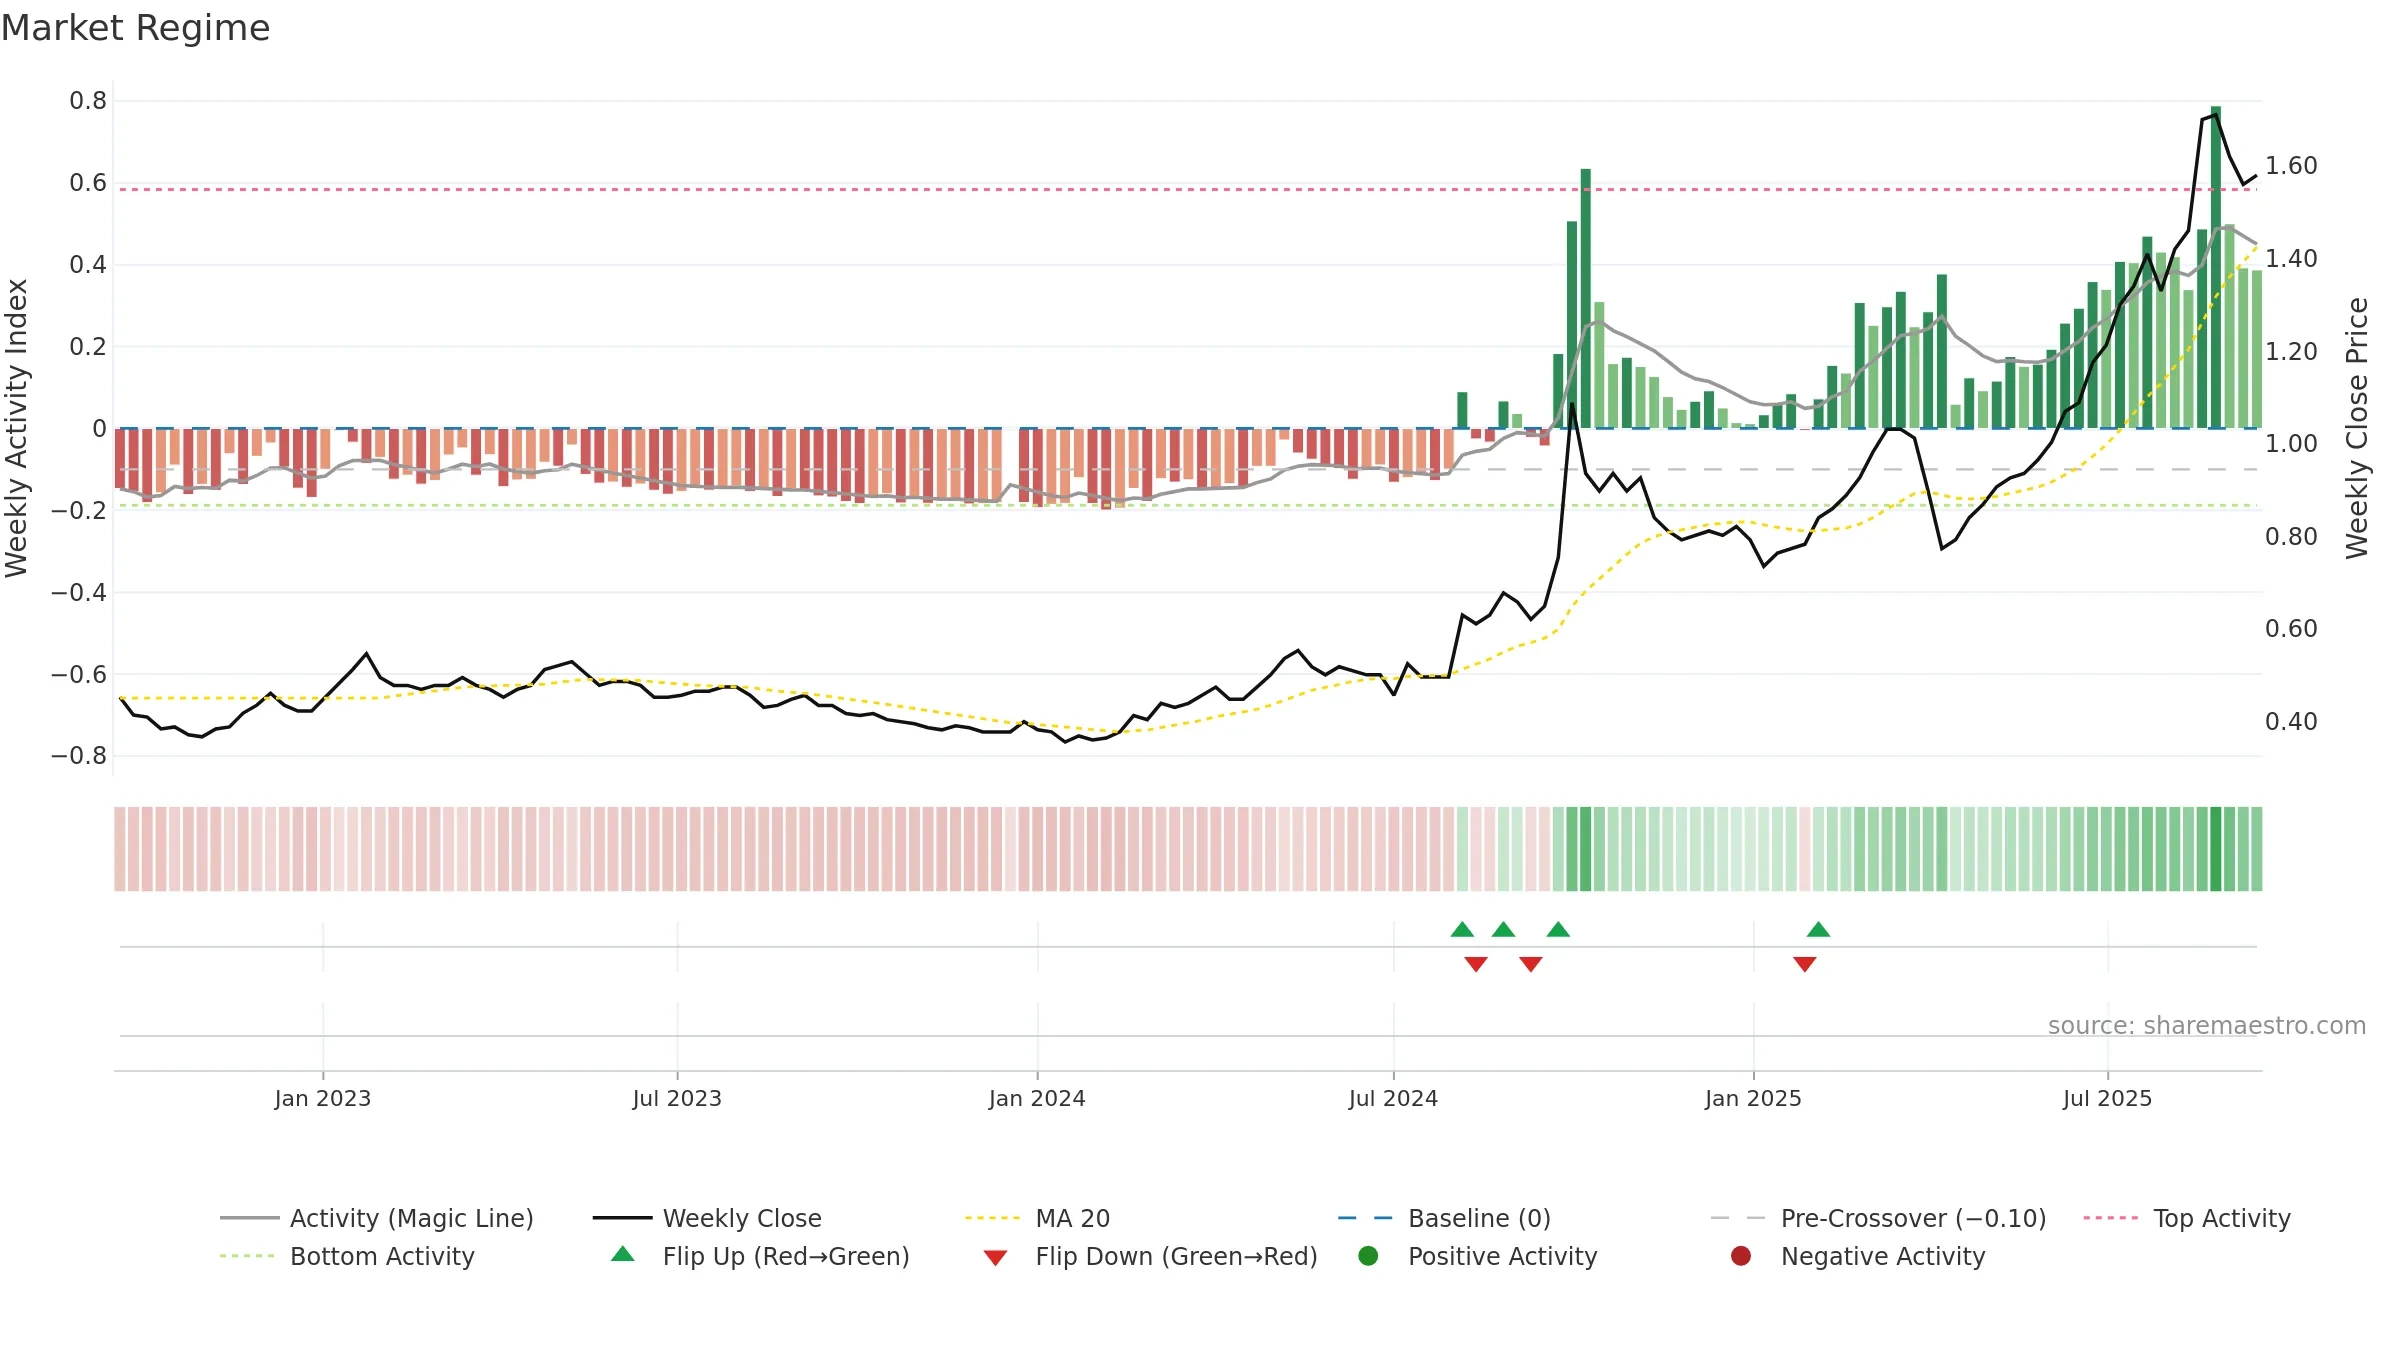Toggle the MA 20 legend entry
The height and width of the screenshot is (1350, 2400).
tap(1038, 1218)
